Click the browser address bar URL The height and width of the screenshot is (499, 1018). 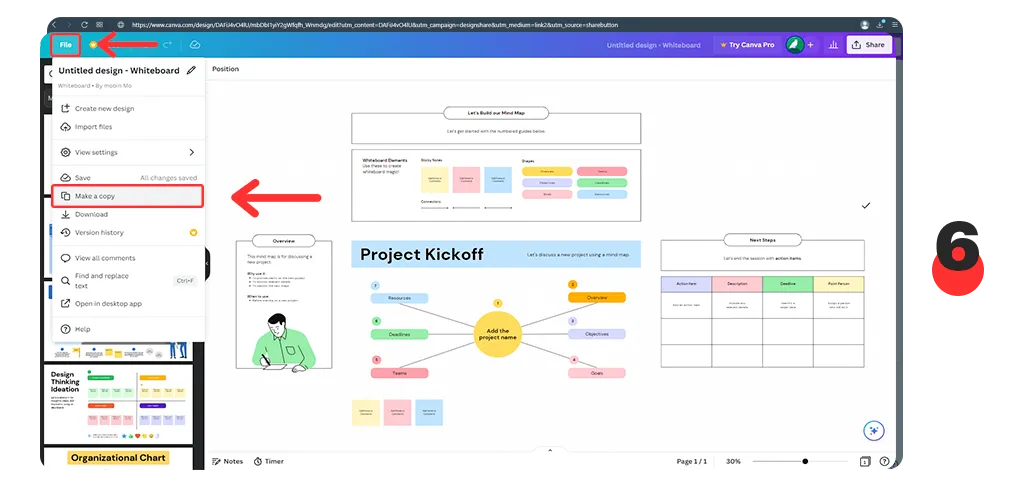[375, 25]
